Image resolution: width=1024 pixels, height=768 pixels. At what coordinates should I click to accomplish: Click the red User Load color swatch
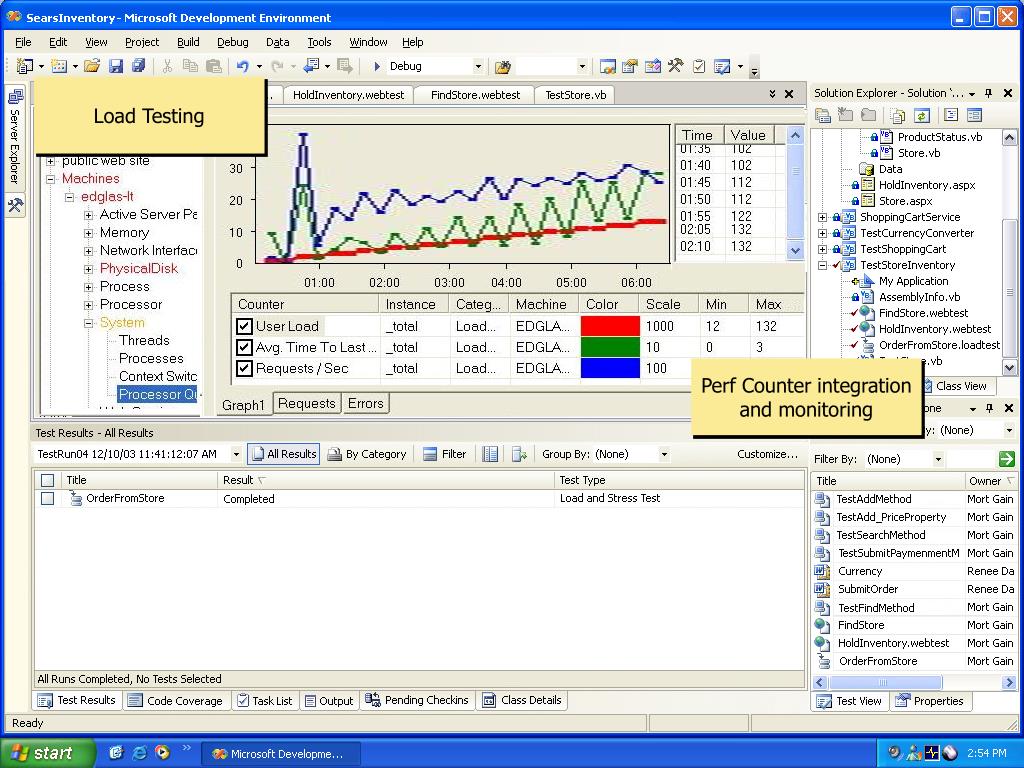point(610,326)
